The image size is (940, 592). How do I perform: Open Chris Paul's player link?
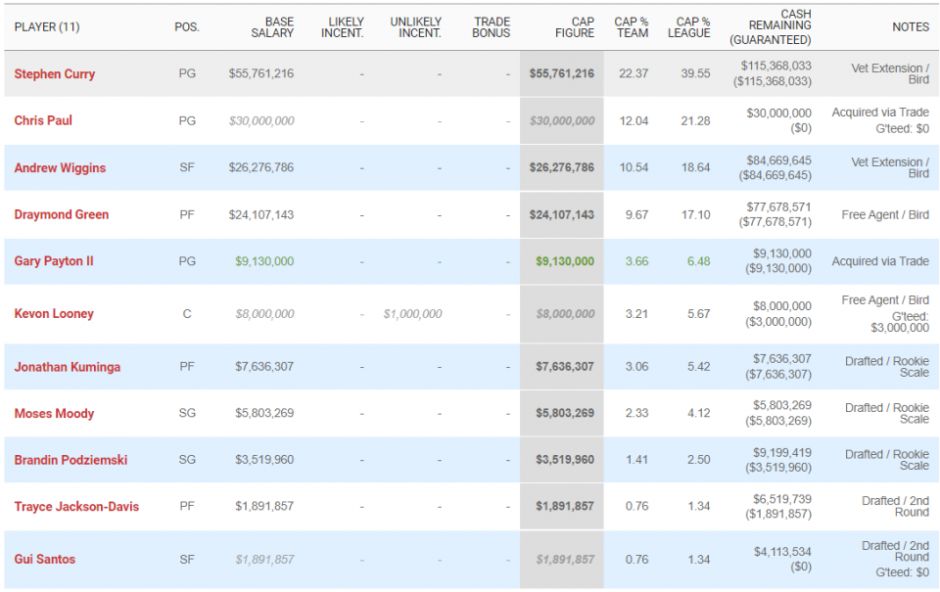coord(43,120)
